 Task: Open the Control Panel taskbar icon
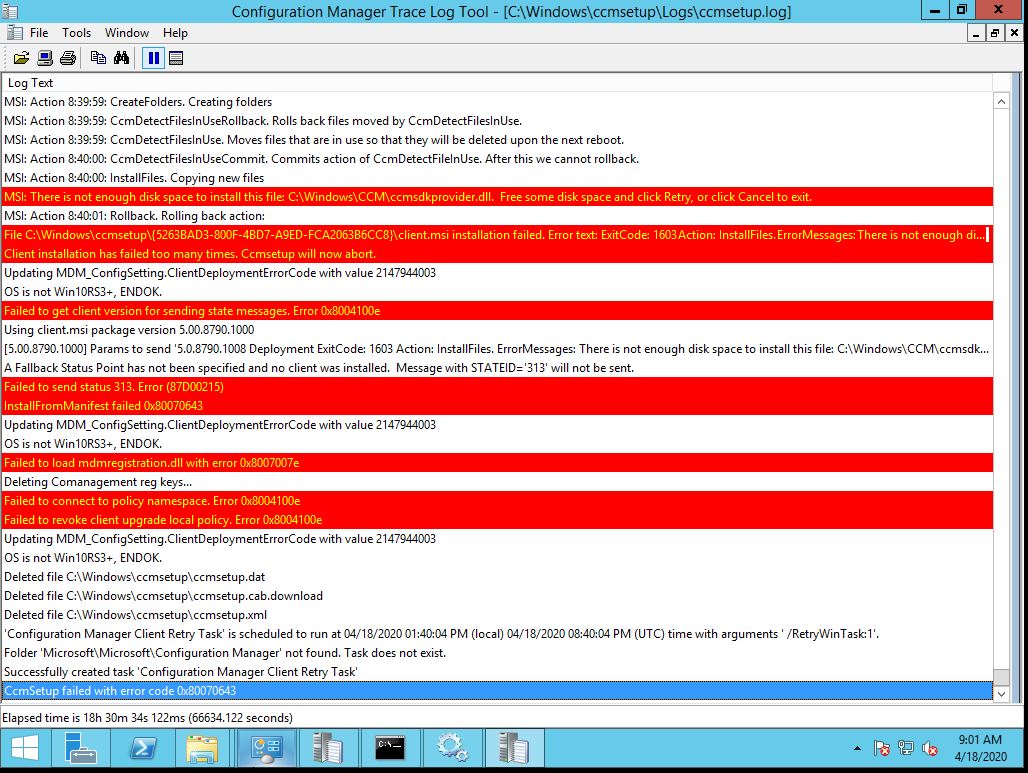click(266, 748)
